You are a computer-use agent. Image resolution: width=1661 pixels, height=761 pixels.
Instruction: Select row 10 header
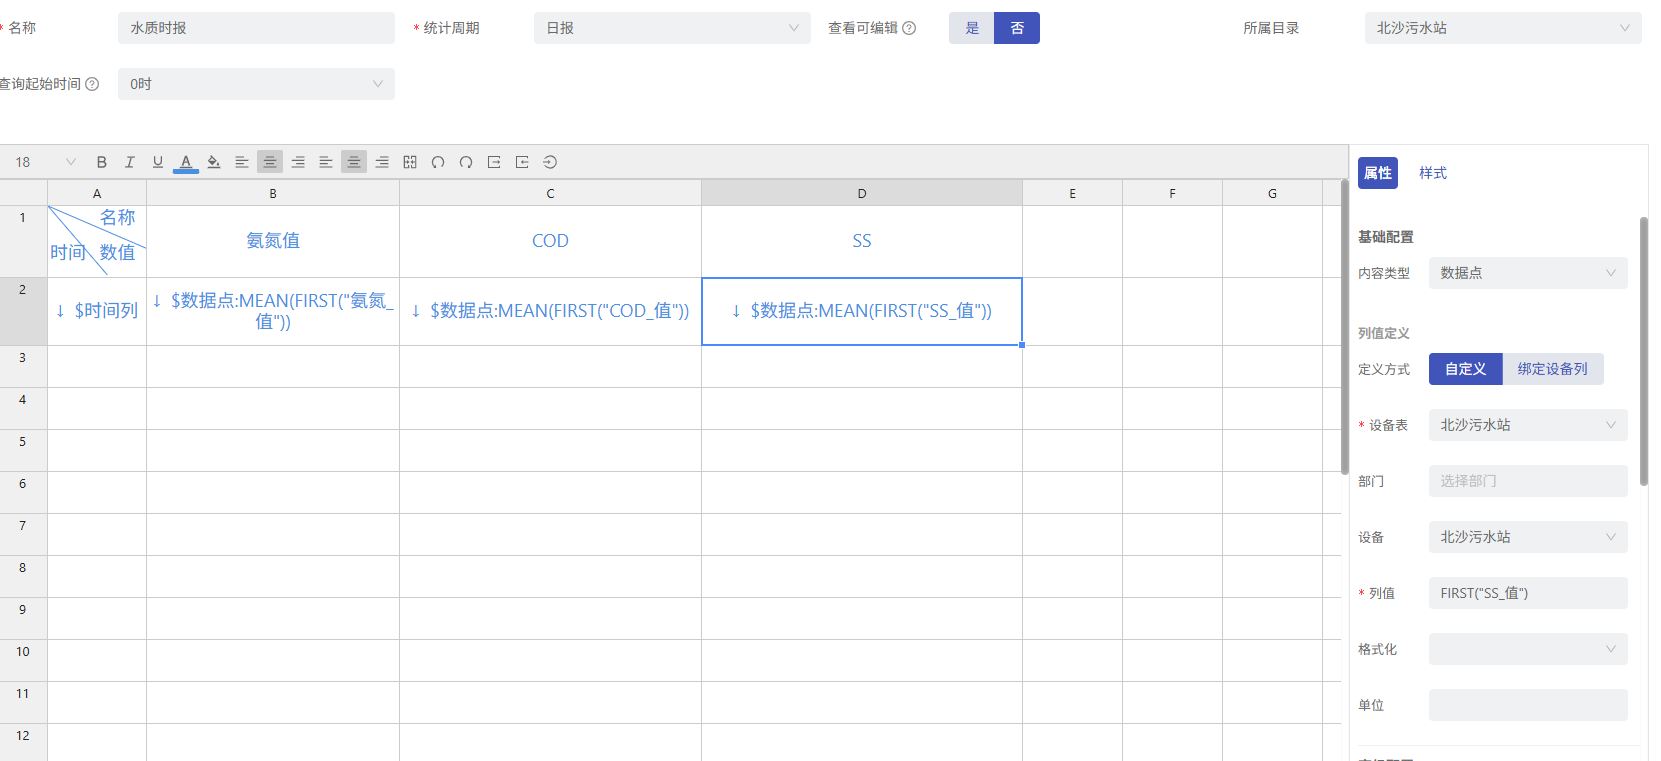pyautogui.click(x=23, y=660)
